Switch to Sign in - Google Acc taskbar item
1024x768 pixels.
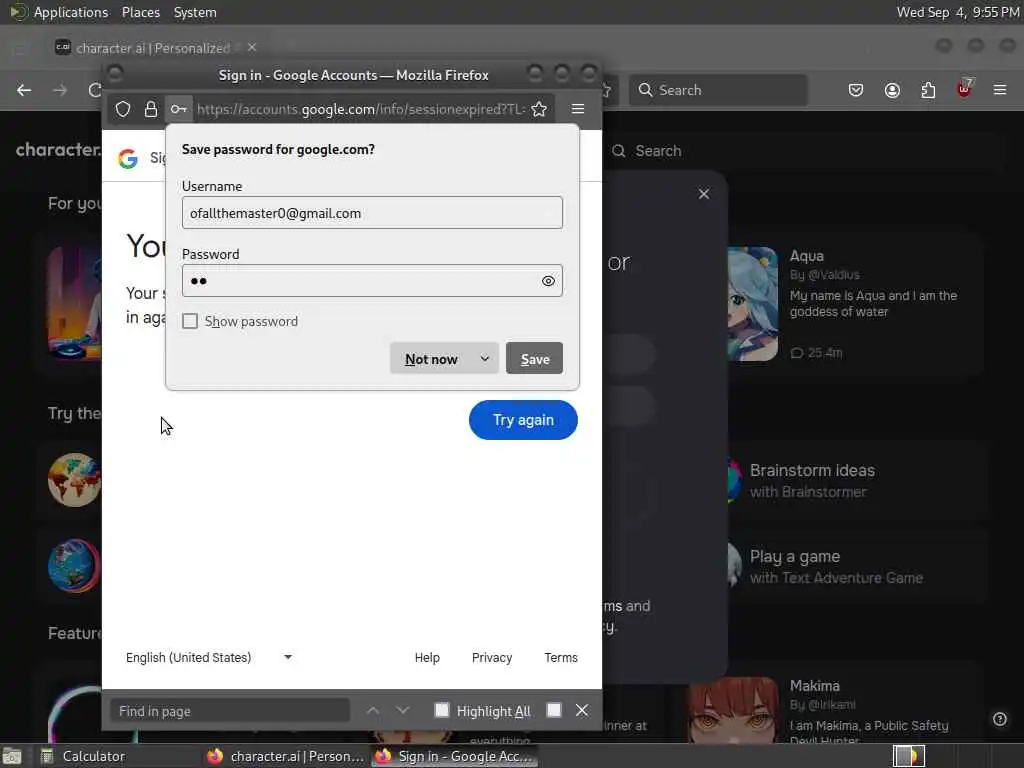tap(455, 756)
